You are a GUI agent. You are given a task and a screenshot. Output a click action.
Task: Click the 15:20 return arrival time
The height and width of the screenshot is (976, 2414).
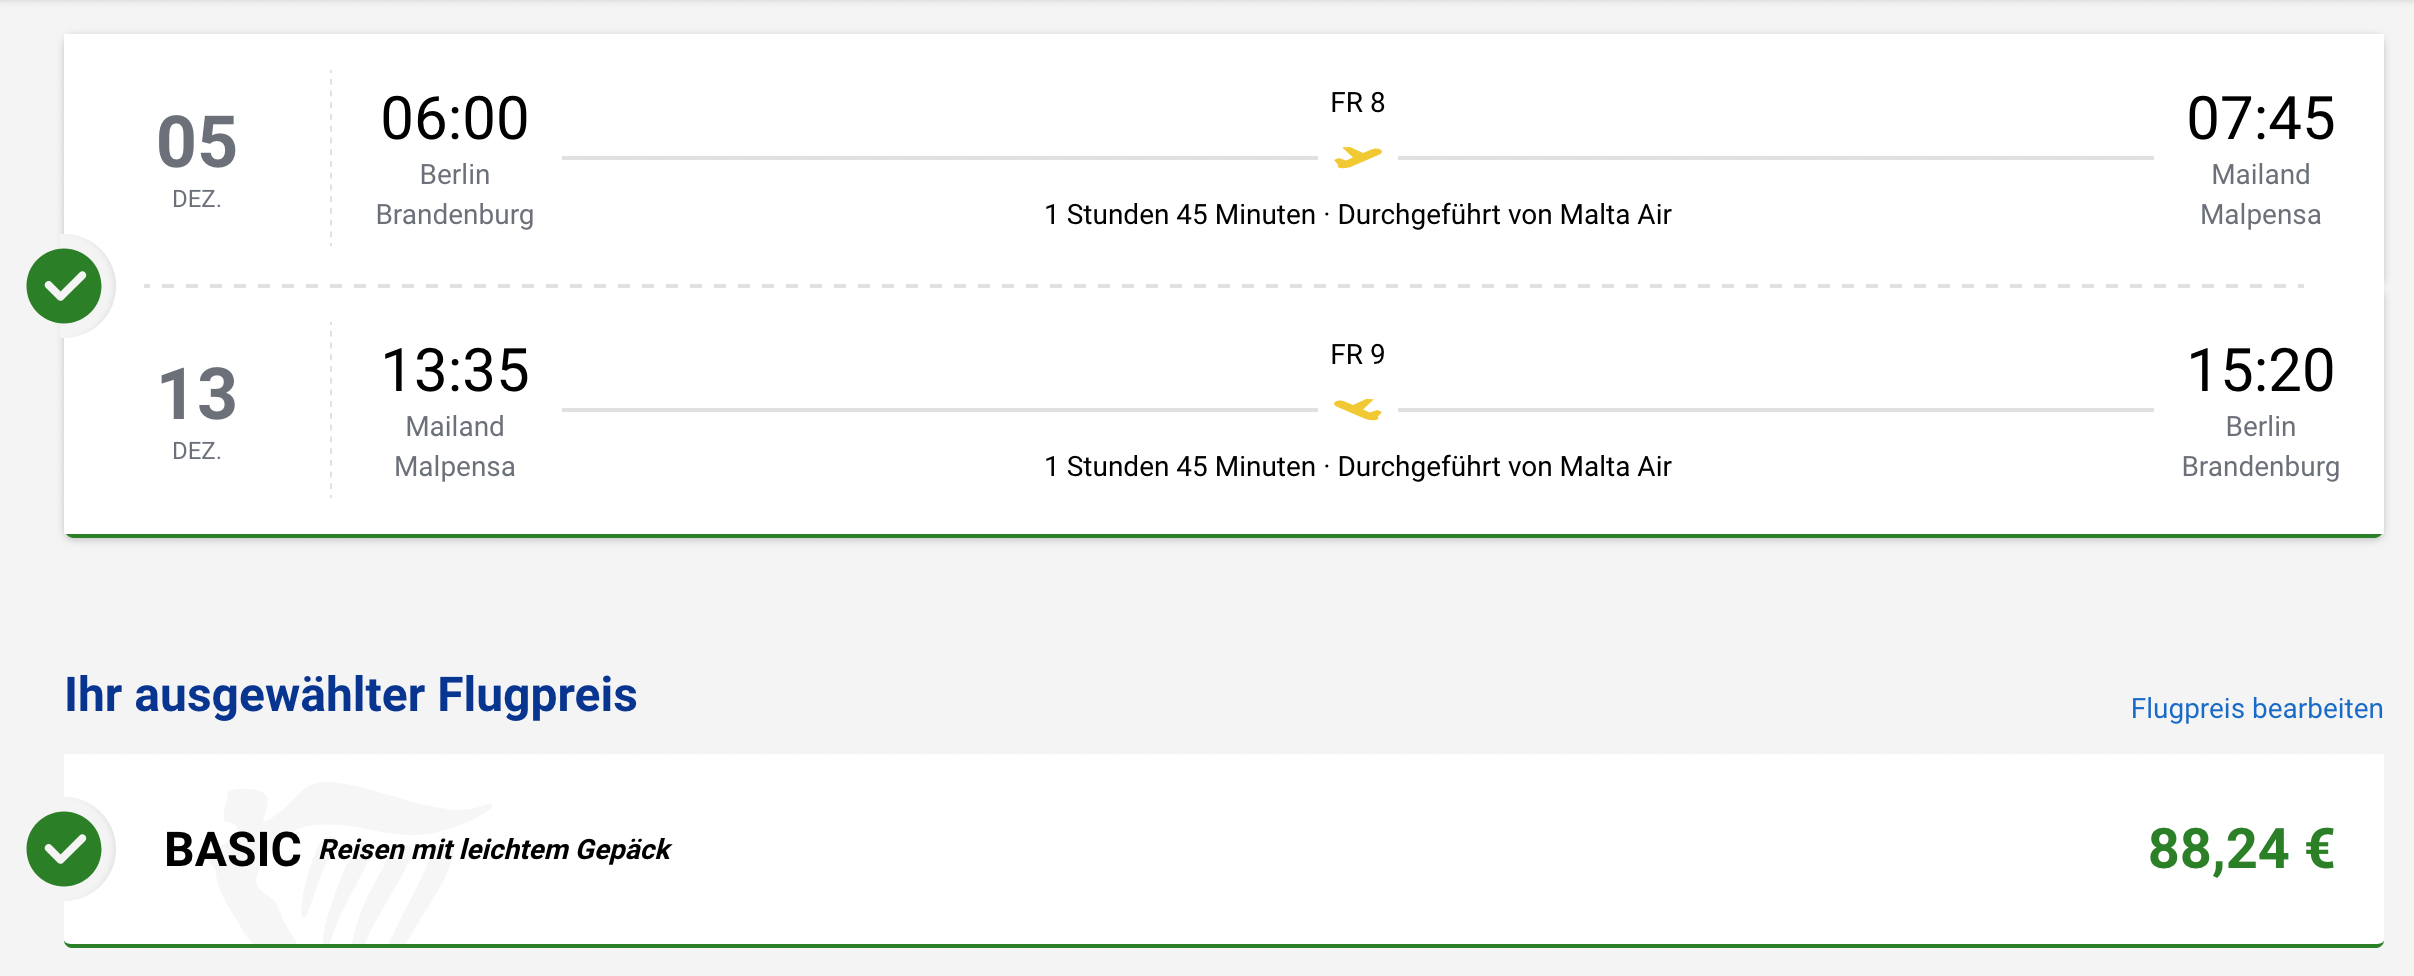2260,371
